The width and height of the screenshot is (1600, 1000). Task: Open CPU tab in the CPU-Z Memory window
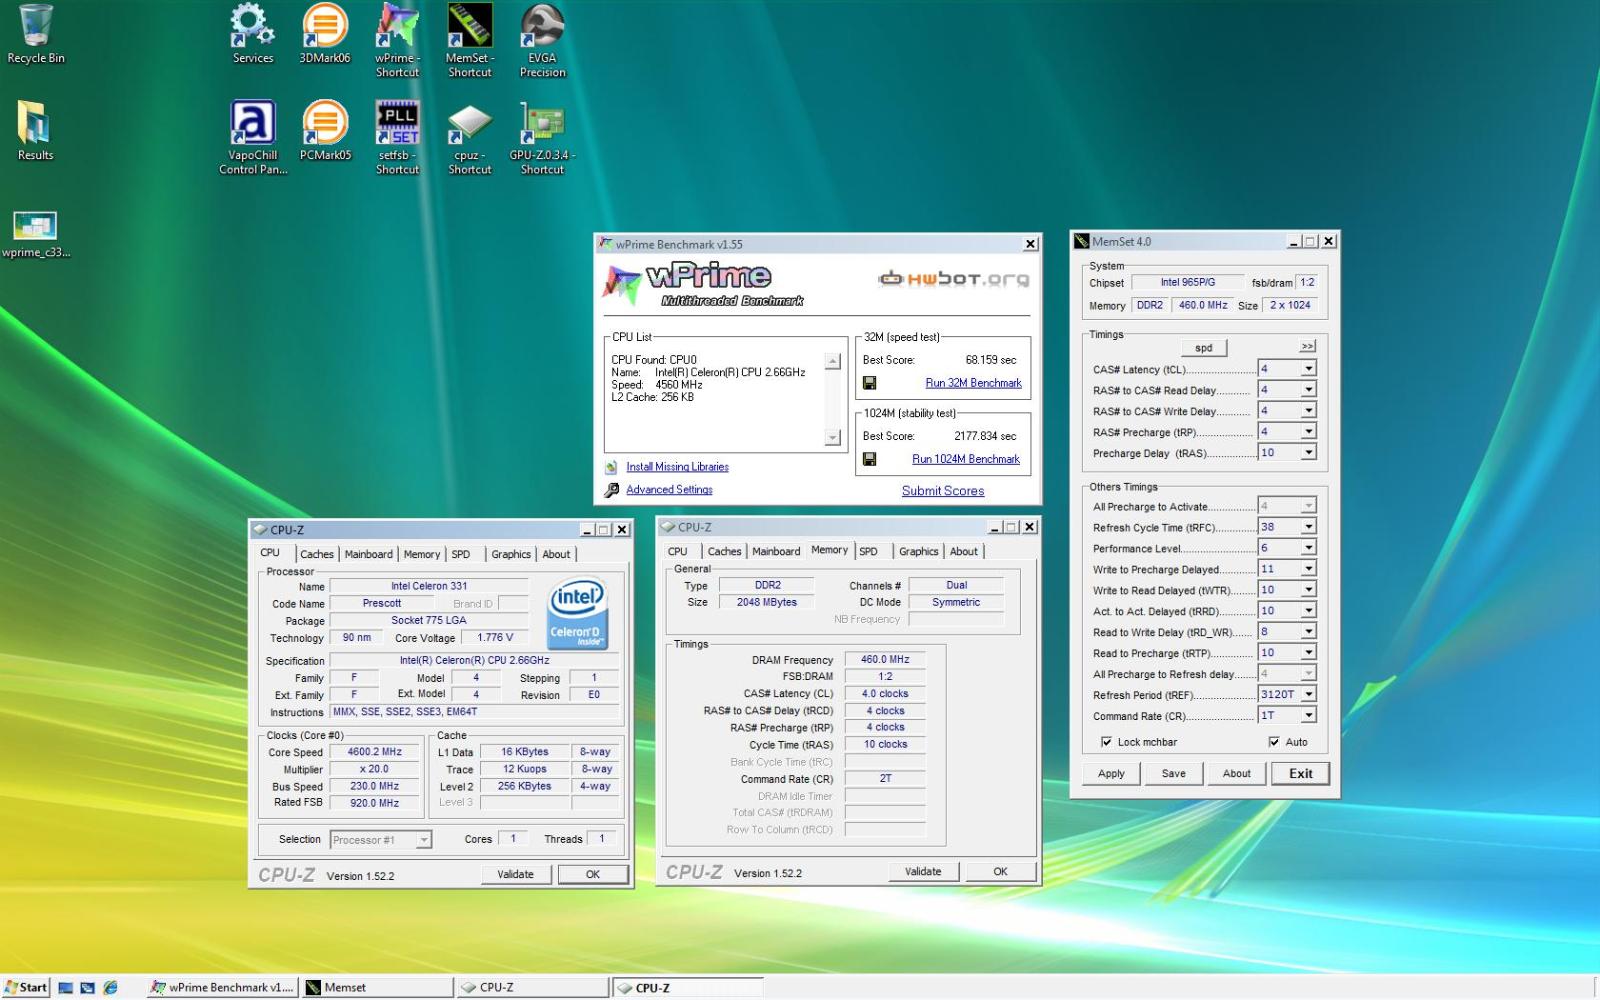click(678, 551)
